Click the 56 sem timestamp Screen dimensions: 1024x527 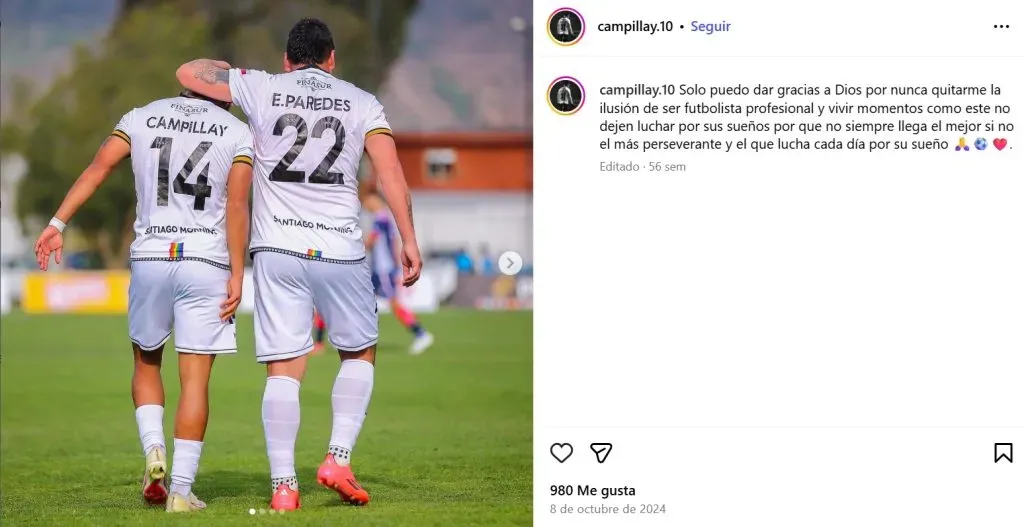click(x=667, y=167)
